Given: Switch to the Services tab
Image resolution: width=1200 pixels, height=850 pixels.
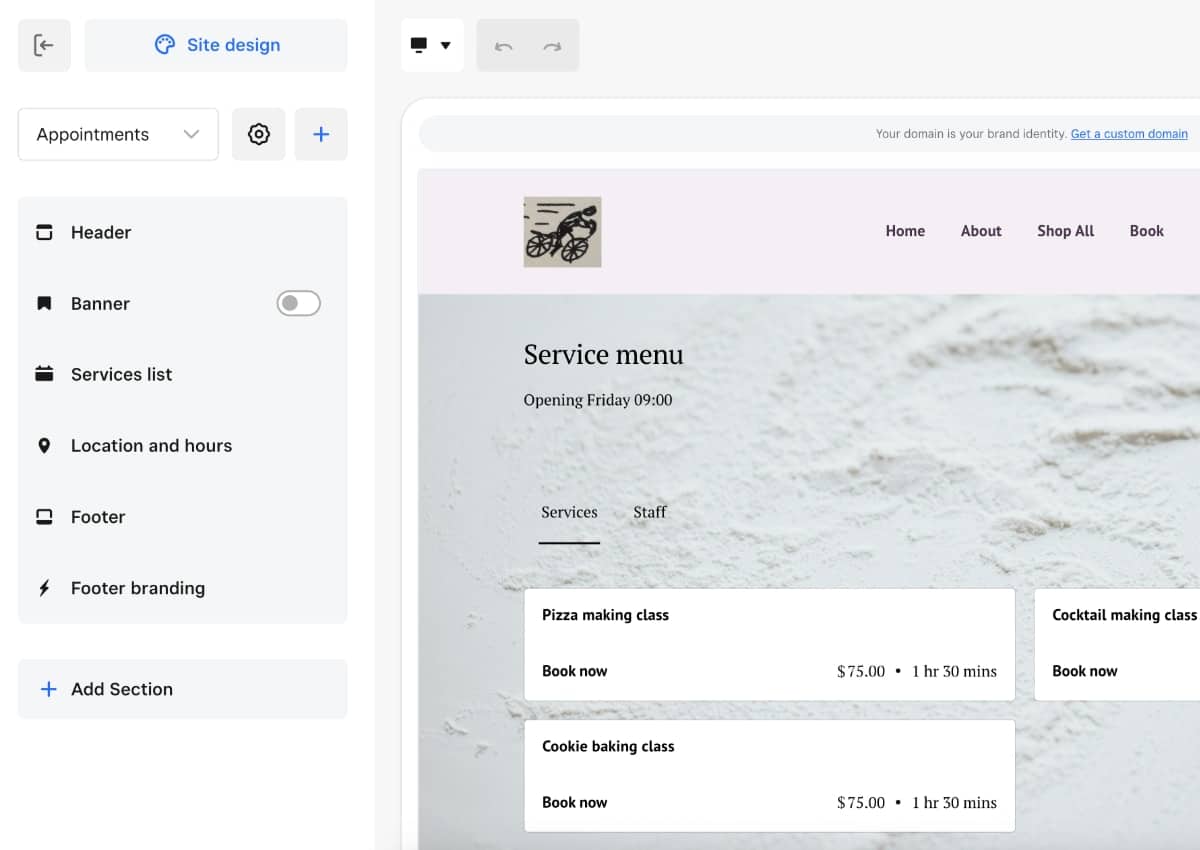Looking at the screenshot, I should coord(569,512).
